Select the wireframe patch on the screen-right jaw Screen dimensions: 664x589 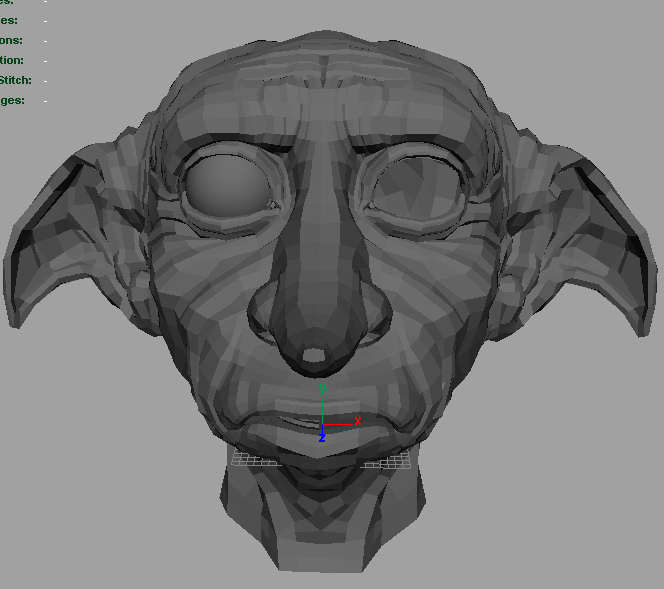pyautogui.click(x=388, y=459)
